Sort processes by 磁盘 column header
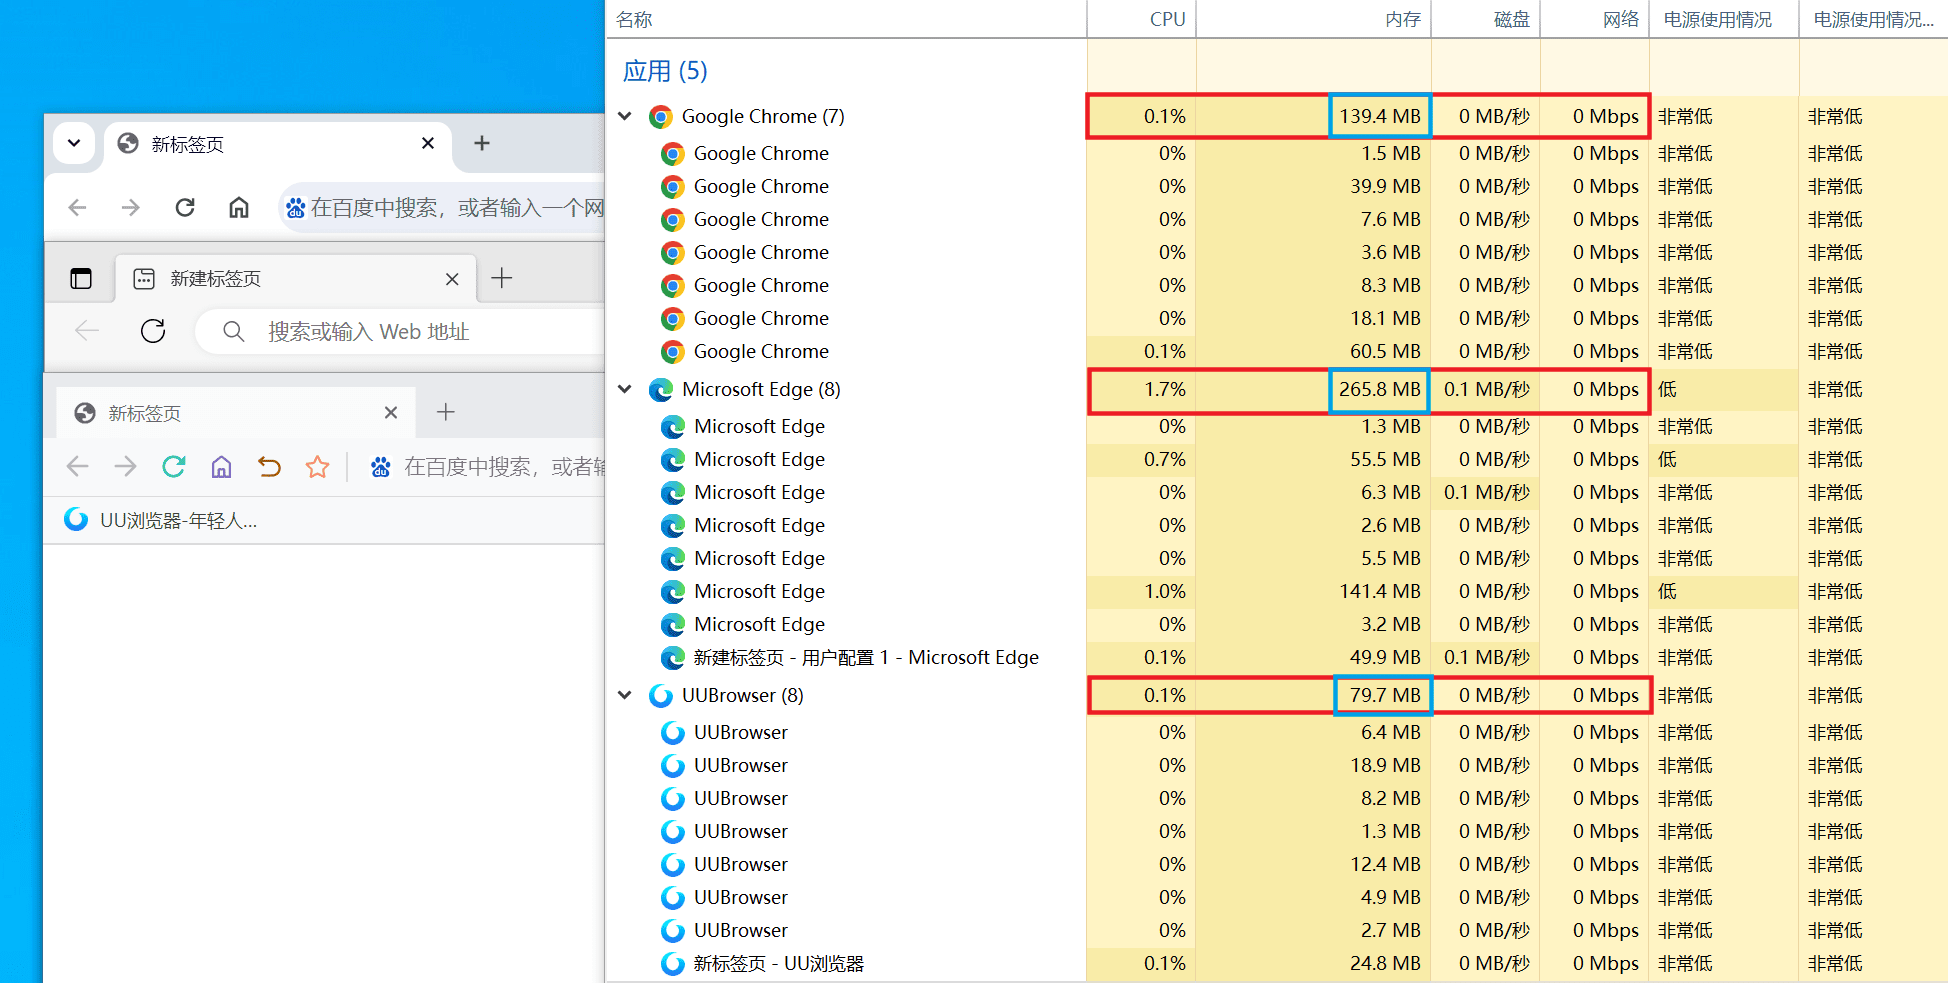The image size is (1948, 983). 1486,19
